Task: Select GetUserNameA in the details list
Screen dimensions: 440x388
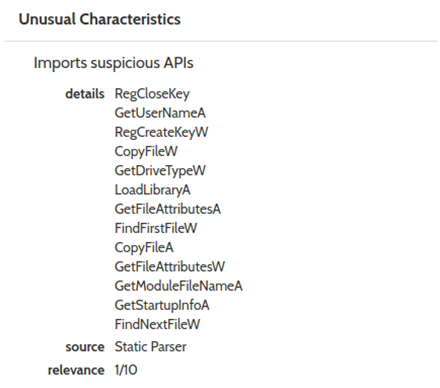Action: click(x=160, y=113)
